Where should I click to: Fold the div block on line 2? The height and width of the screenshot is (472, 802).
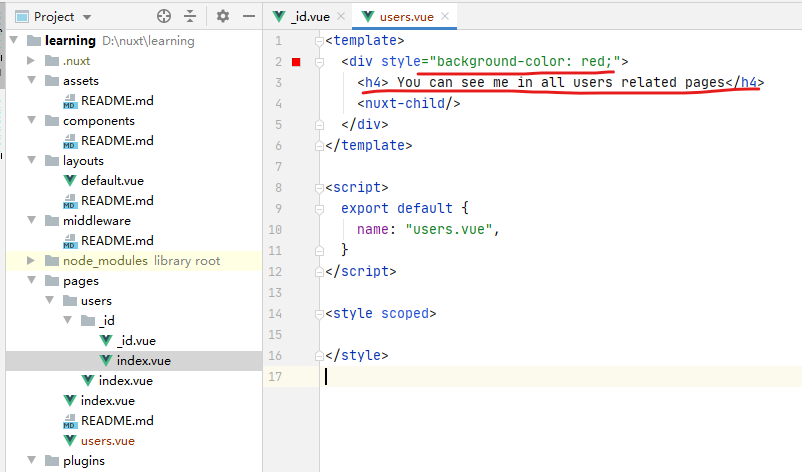point(319,62)
